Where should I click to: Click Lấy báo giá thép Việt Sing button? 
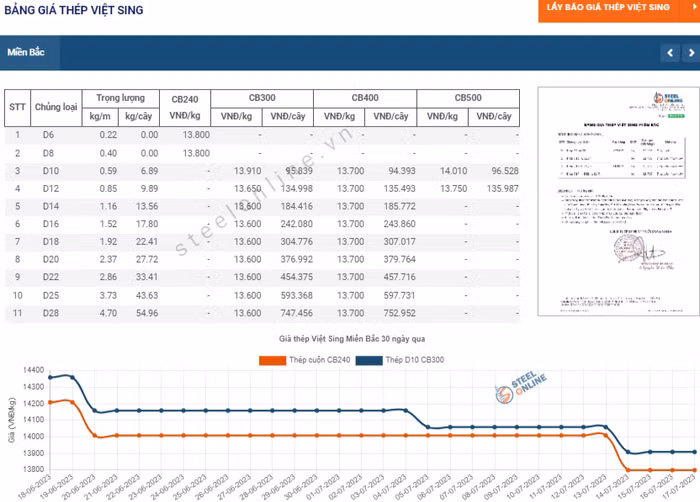(608, 8)
